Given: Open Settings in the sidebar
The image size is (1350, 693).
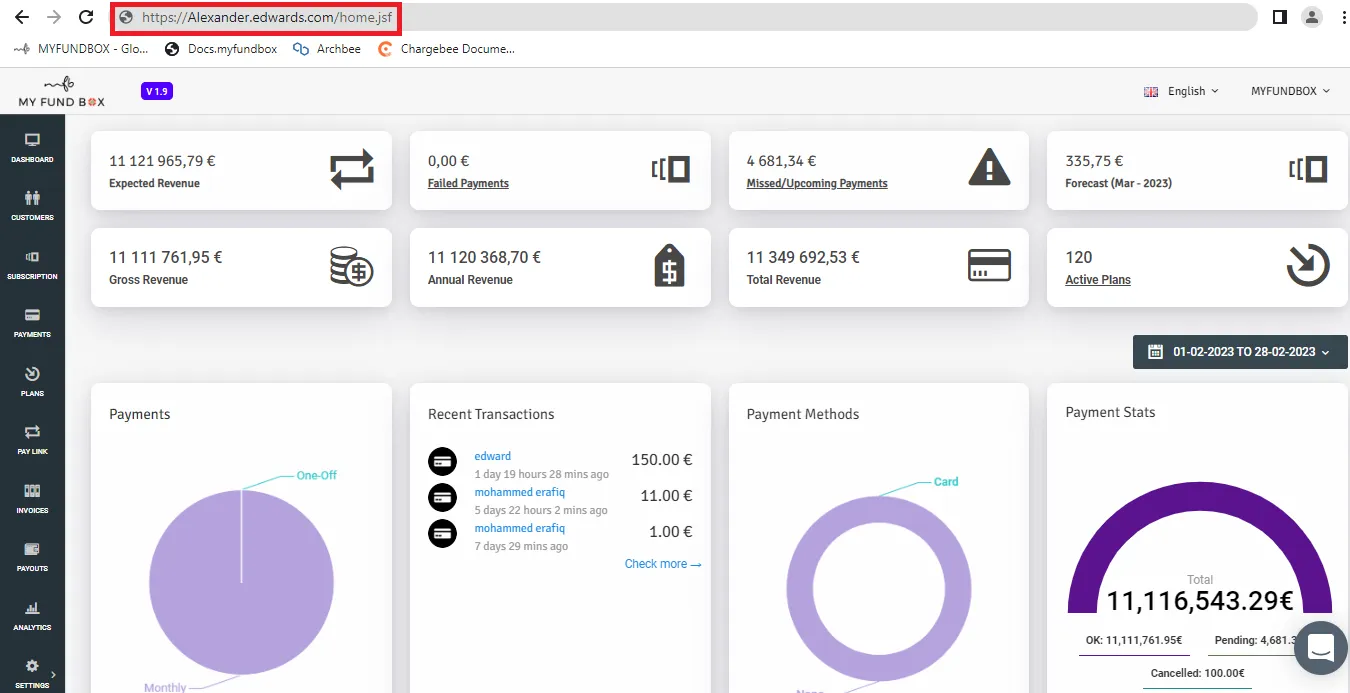Looking at the screenshot, I should pos(32,673).
